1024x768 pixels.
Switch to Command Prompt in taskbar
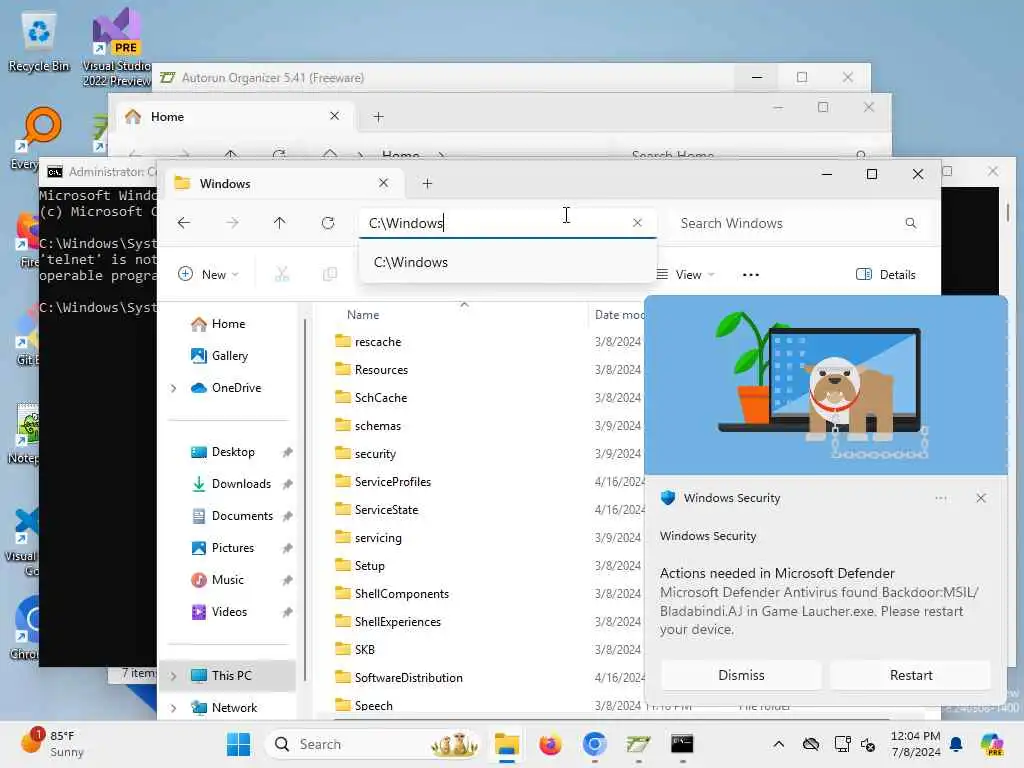[x=682, y=744]
